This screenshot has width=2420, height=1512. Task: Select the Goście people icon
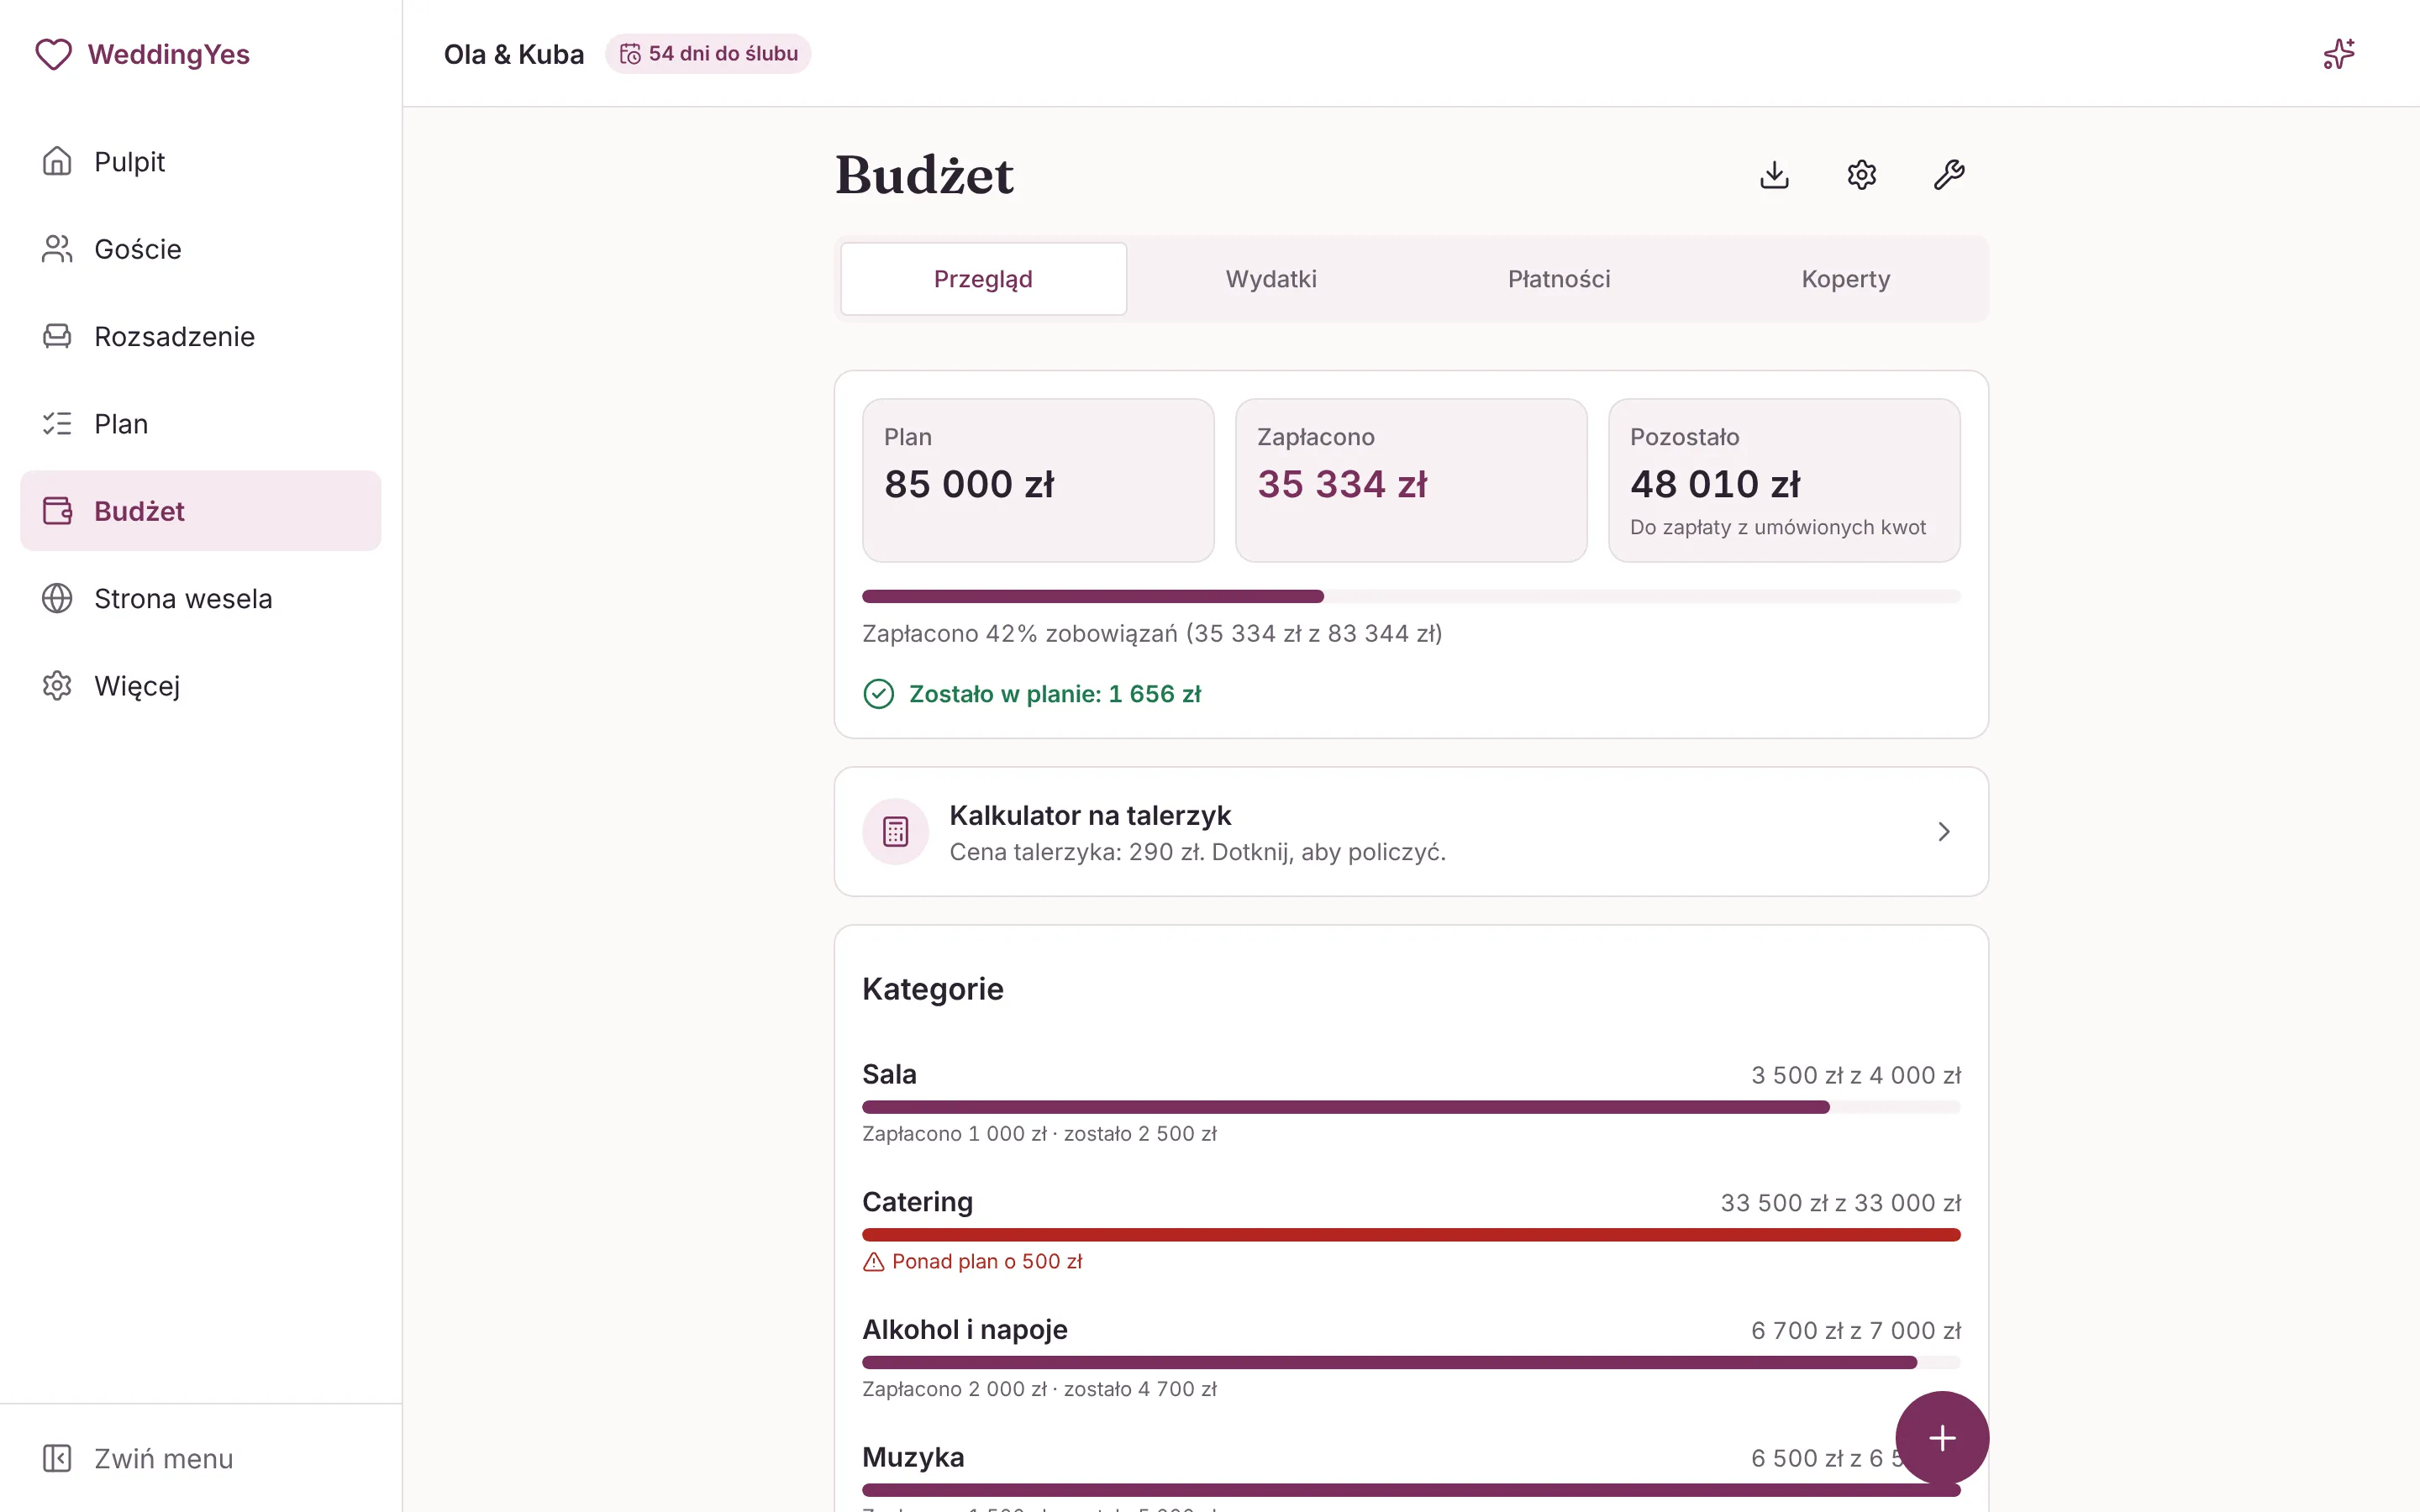(x=57, y=249)
